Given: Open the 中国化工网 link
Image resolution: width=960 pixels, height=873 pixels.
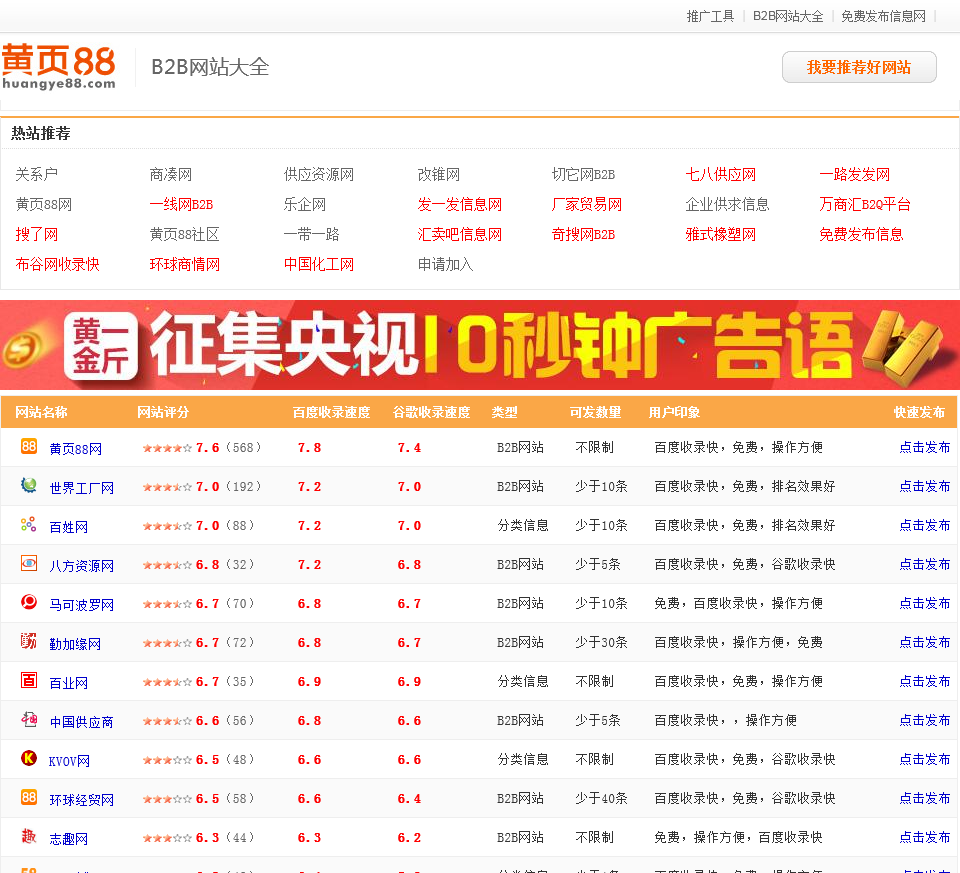Looking at the screenshot, I should pyautogui.click(x=319, y=264).
